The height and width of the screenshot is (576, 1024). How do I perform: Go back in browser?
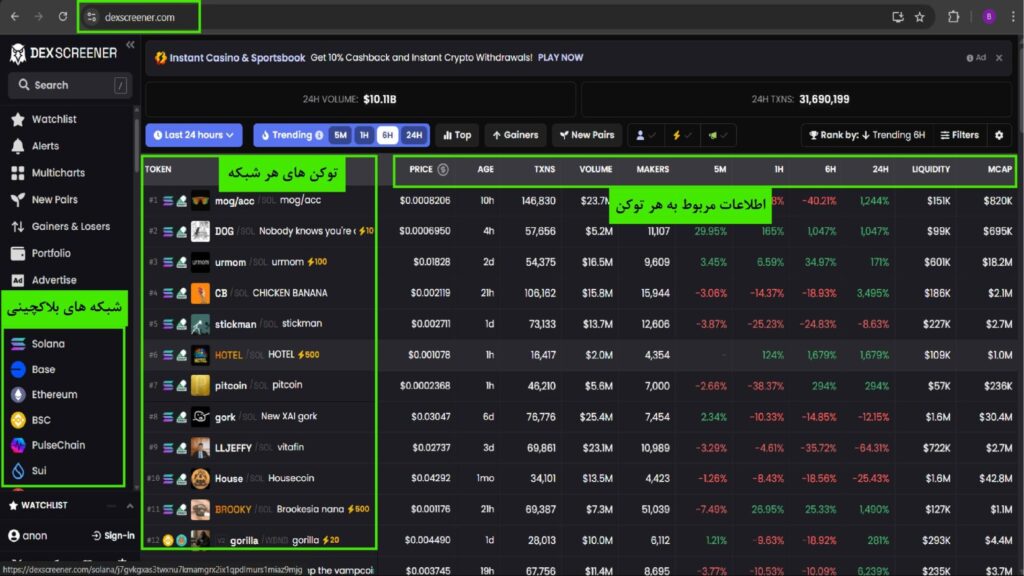(x=15, y=17)
